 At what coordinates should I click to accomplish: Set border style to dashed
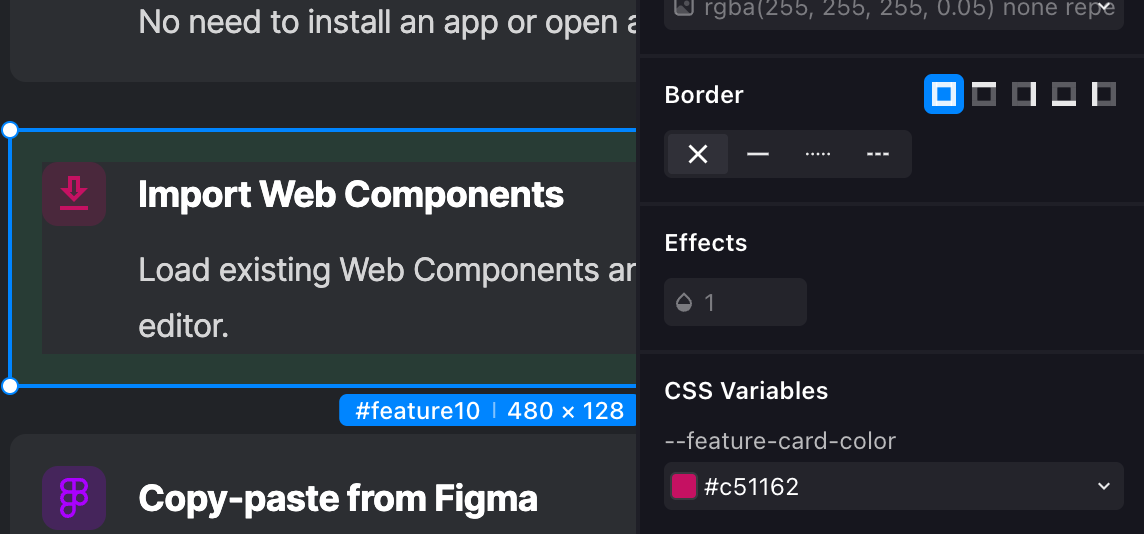[878, 154]
